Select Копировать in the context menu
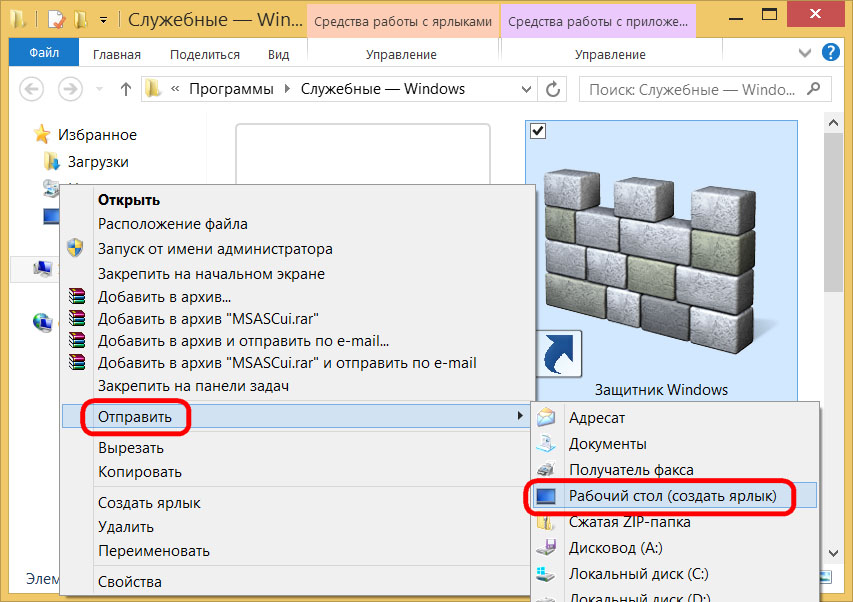 pyautogui.click(x=296, y=472)
